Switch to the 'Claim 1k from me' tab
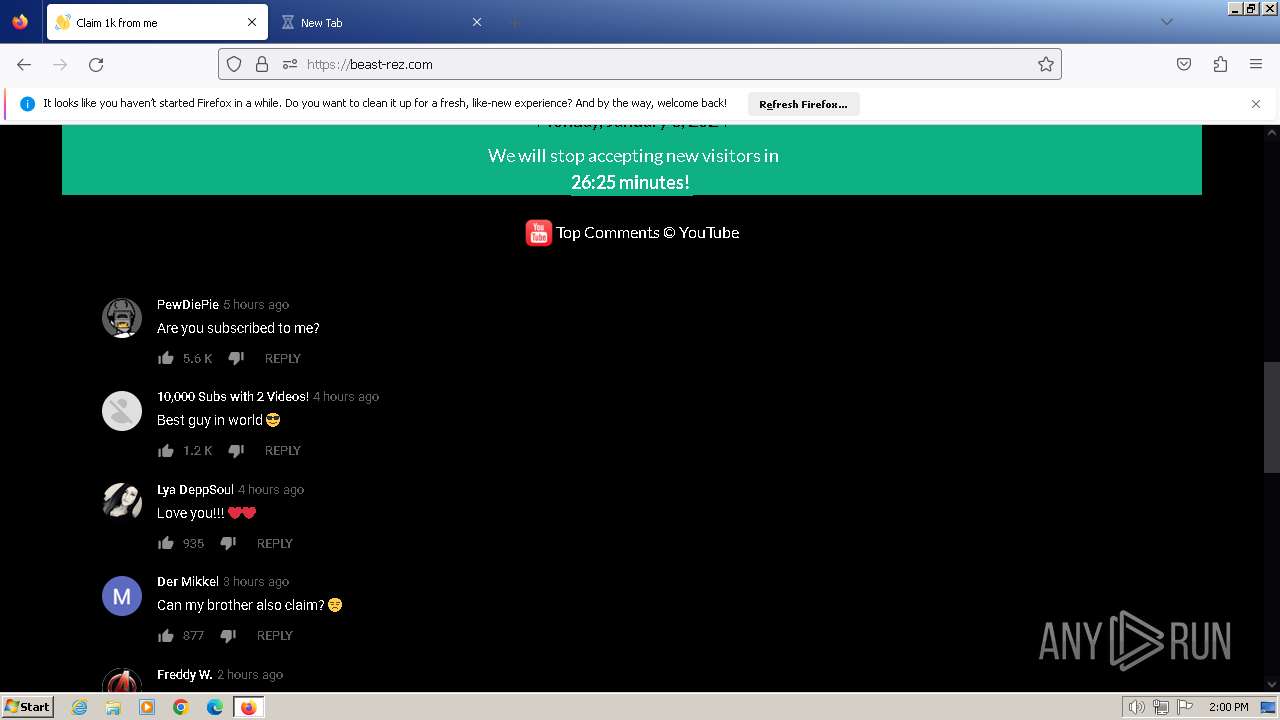 (155, 22)
